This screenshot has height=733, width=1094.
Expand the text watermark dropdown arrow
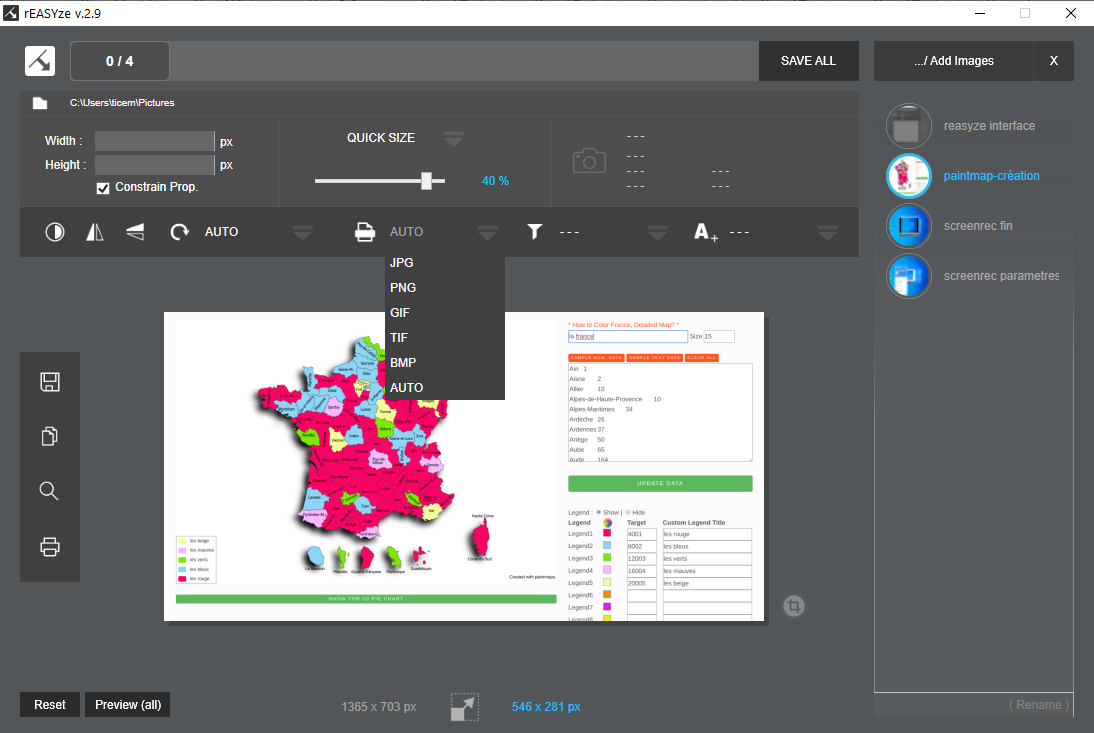pos(827,232)
